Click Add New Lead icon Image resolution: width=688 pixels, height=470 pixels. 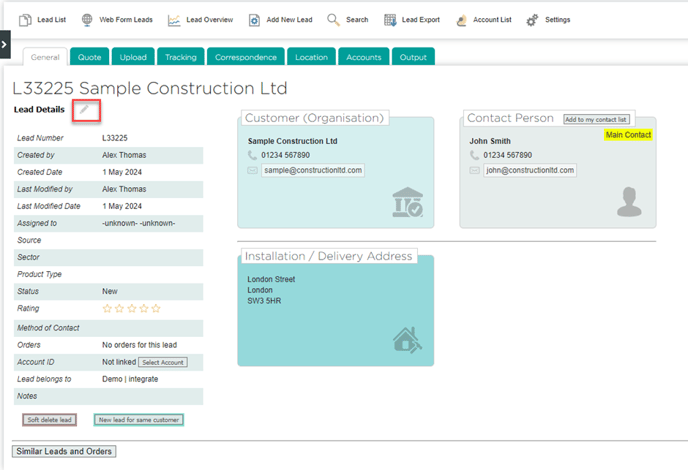[257, 20]
